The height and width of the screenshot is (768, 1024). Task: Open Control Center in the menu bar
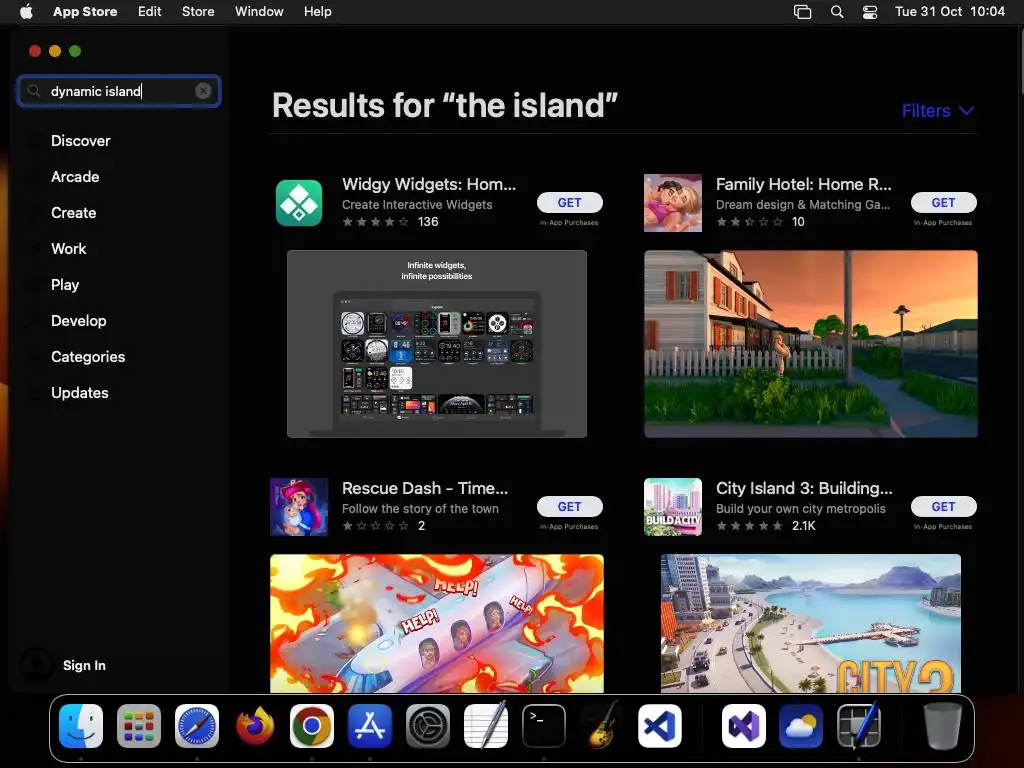point(870,12)
